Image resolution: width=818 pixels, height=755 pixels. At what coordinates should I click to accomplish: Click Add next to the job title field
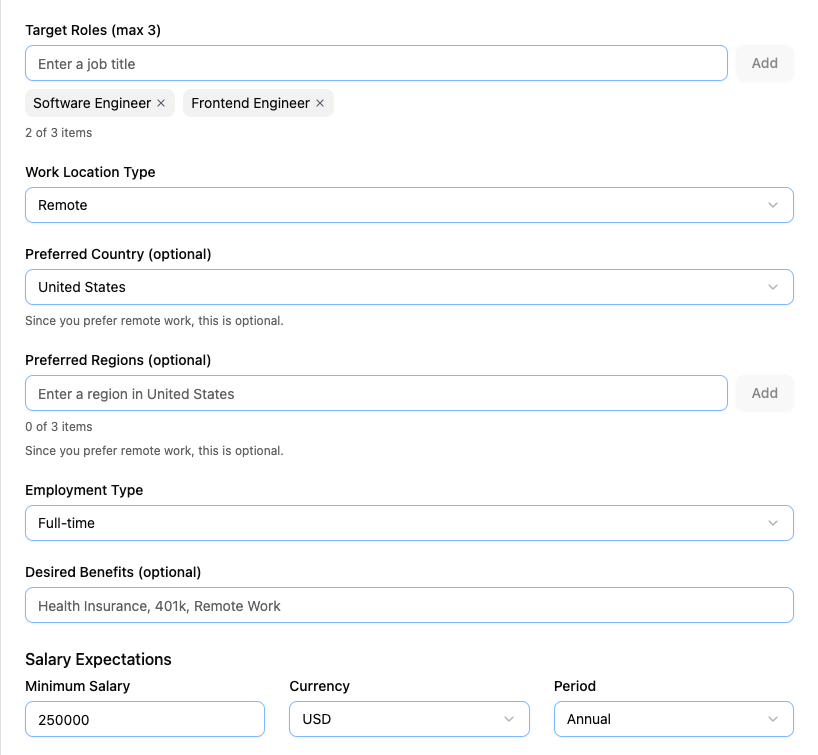tap(764, 62)
